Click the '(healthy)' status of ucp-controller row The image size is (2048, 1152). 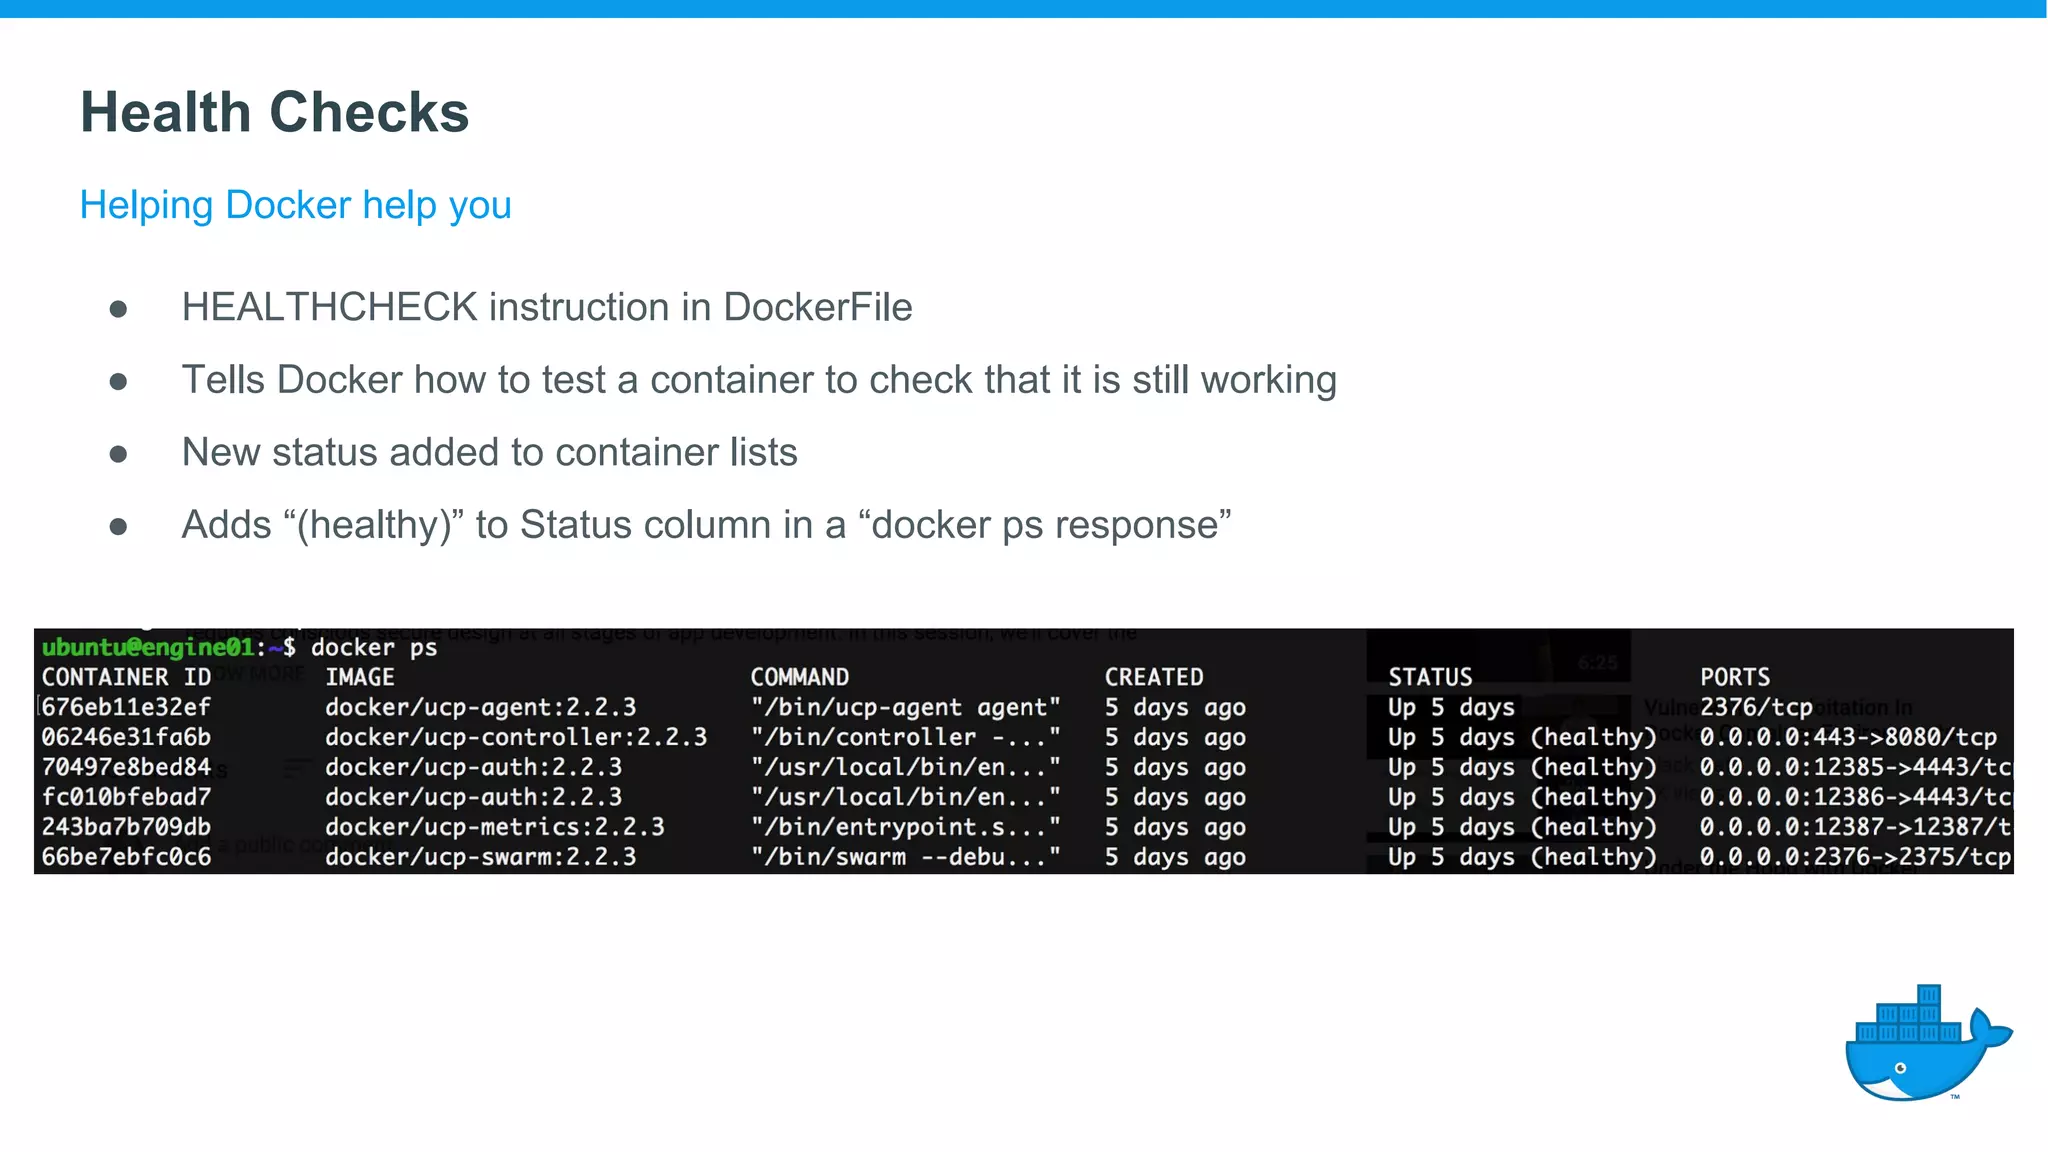pyautogui.click(x=1593, y=737)
